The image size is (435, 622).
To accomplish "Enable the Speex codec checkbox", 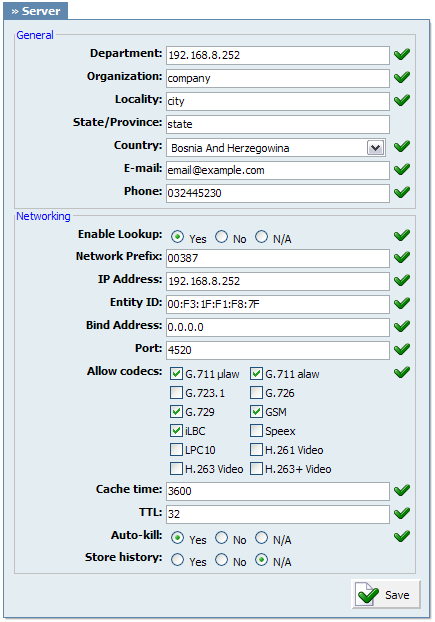I will 256,431.
